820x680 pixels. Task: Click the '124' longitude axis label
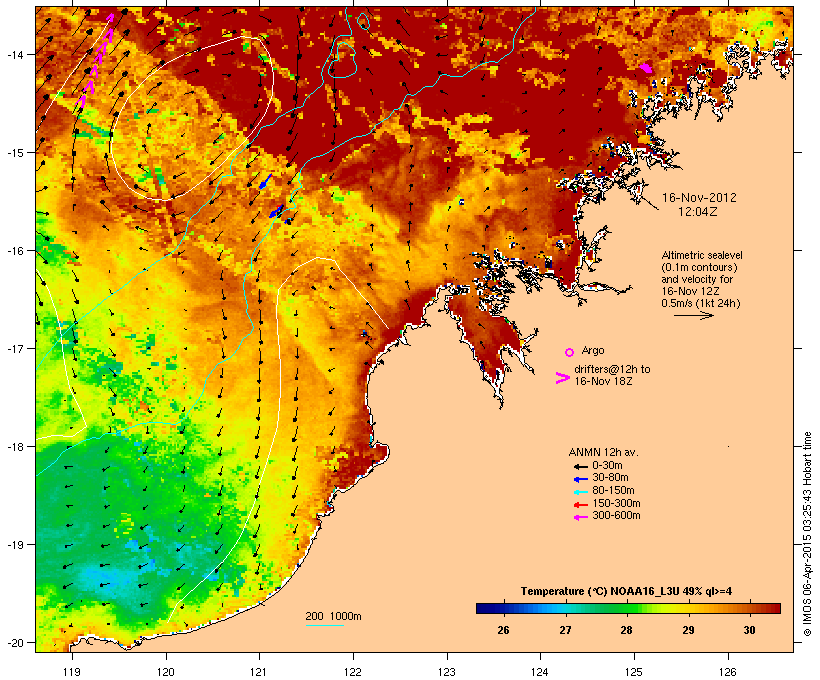[x=540, y=672]
